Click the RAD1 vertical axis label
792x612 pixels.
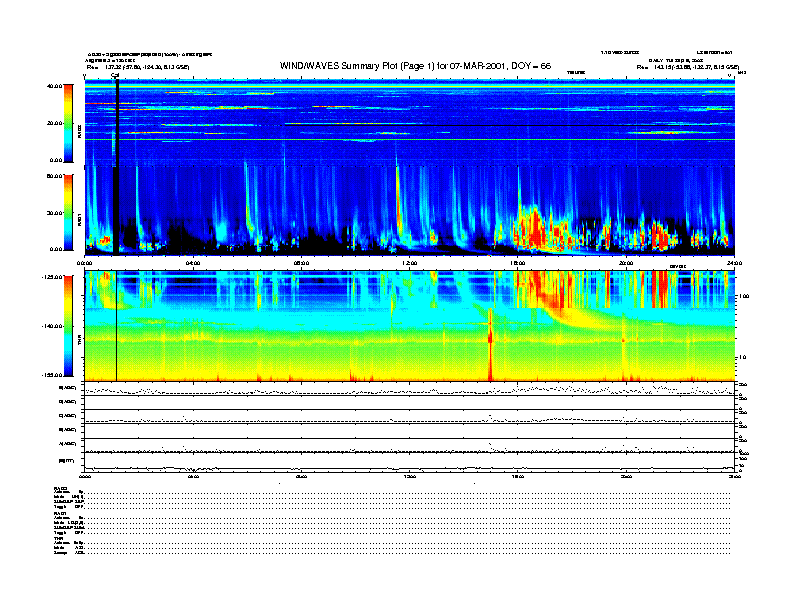79,220
